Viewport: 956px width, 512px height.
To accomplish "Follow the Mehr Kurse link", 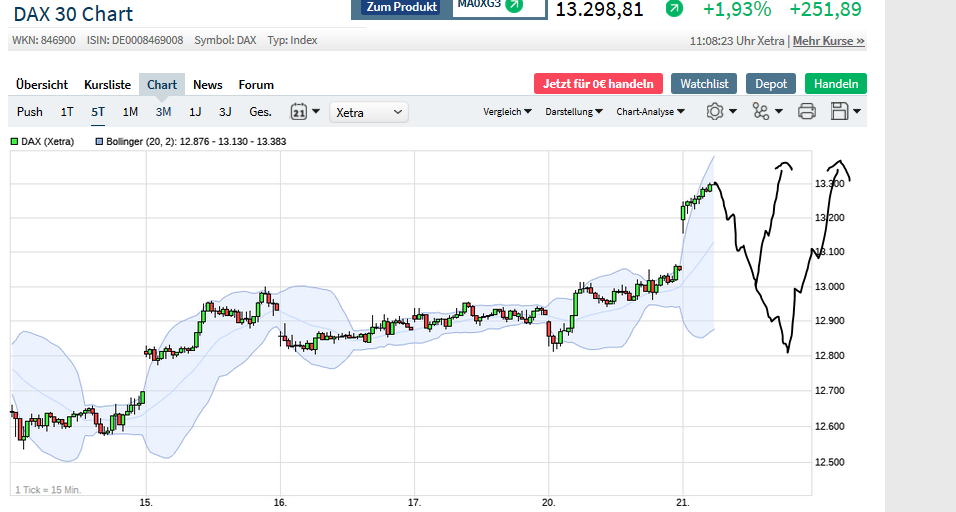I will [829, 41].
